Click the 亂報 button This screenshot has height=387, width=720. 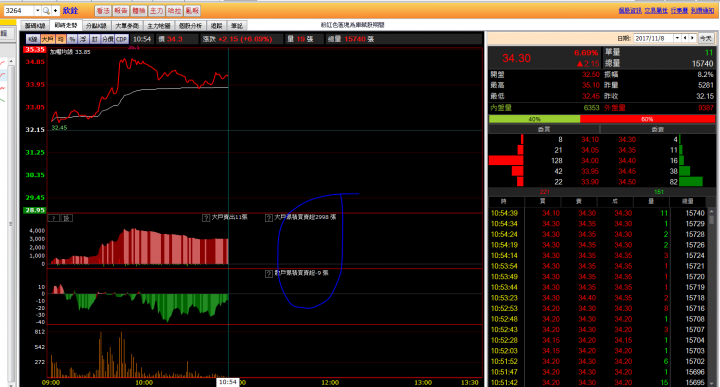(x=192, y=11)
